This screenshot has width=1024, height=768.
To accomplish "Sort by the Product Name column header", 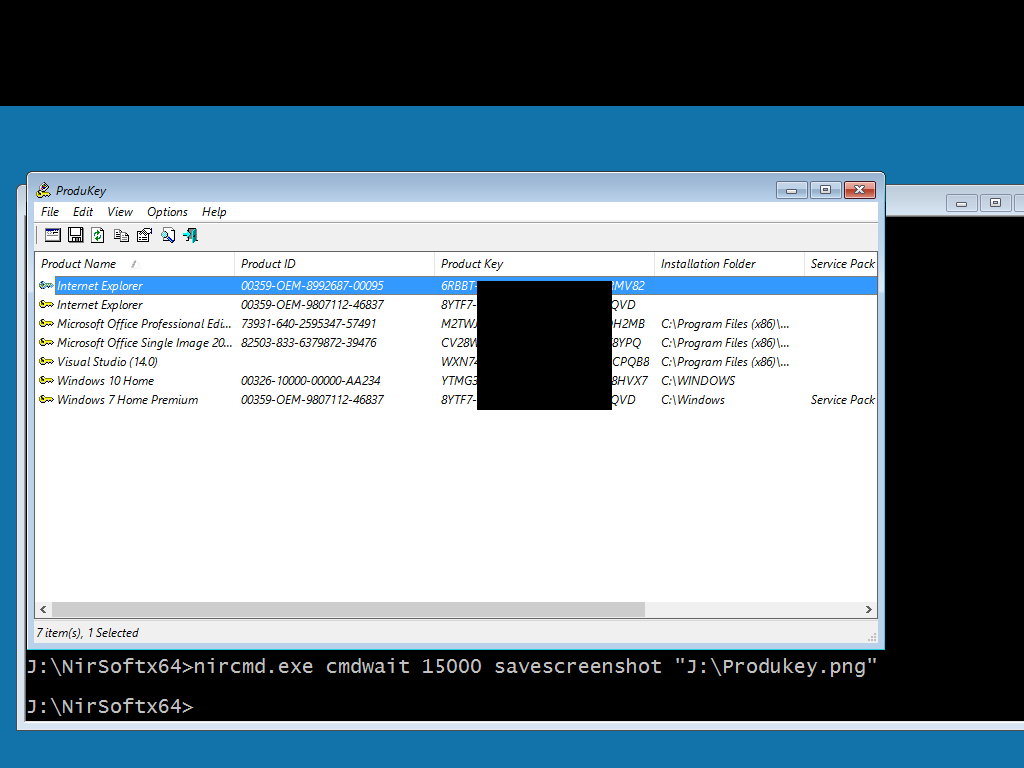I will coord(79,264).
